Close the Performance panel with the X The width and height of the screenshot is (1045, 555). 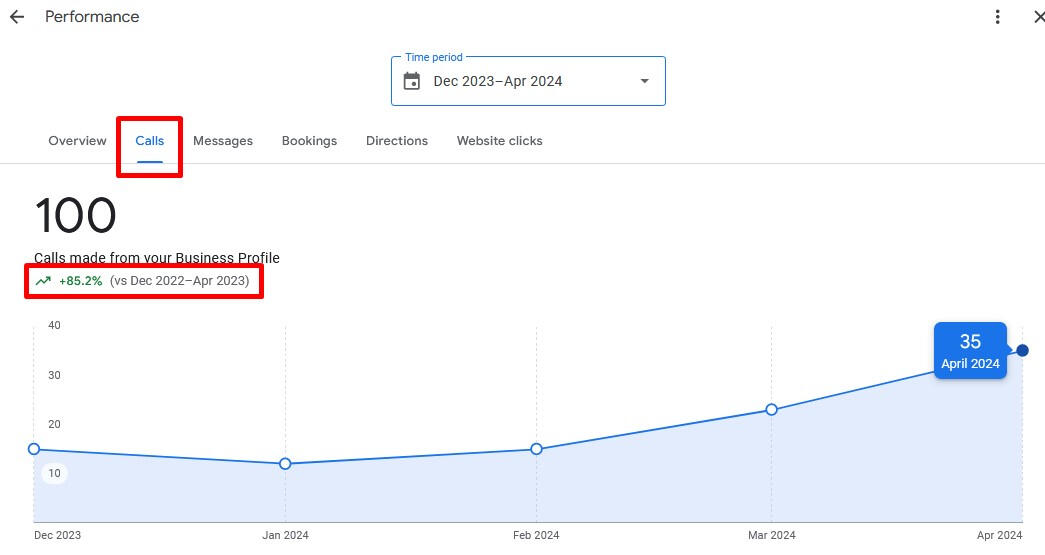pos(1037,17)
